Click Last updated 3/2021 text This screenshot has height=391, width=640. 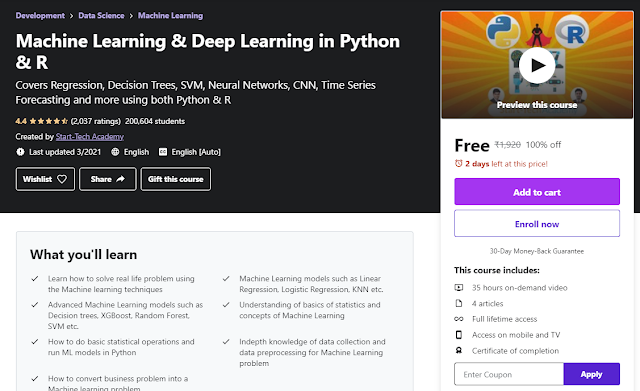(x=65, y=152)
